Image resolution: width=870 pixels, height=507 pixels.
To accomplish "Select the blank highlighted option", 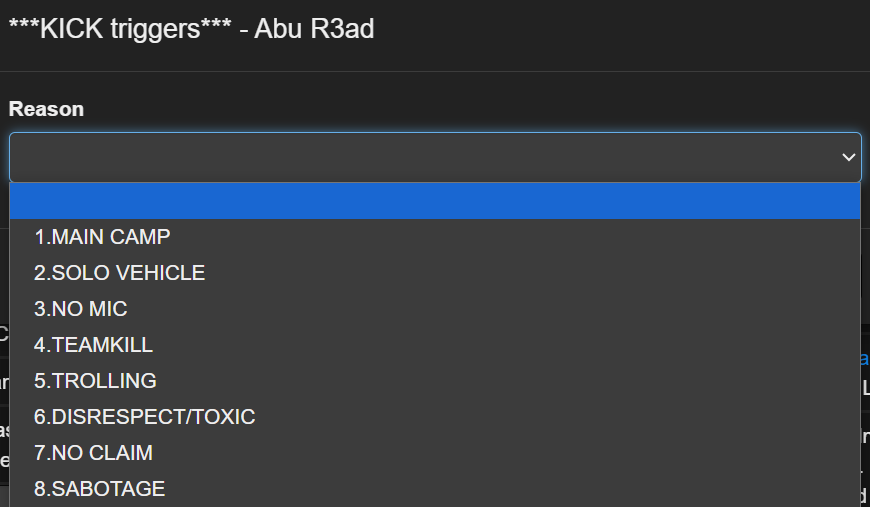I will pos(435,201).
